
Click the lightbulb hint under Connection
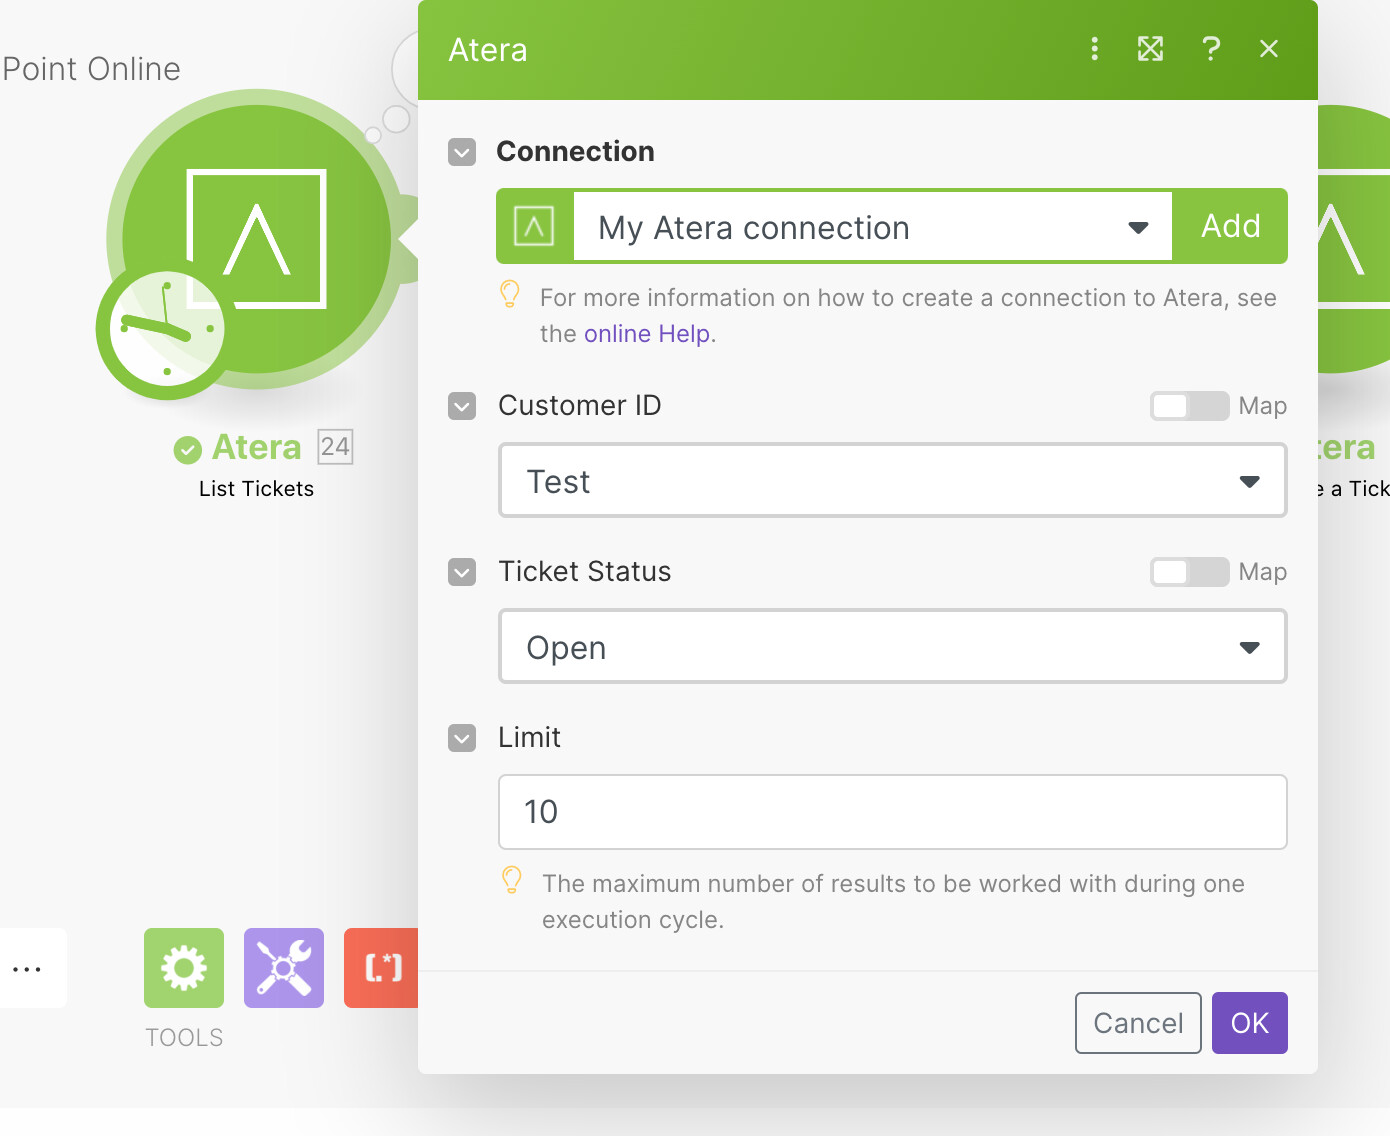(x=510, y=294)
